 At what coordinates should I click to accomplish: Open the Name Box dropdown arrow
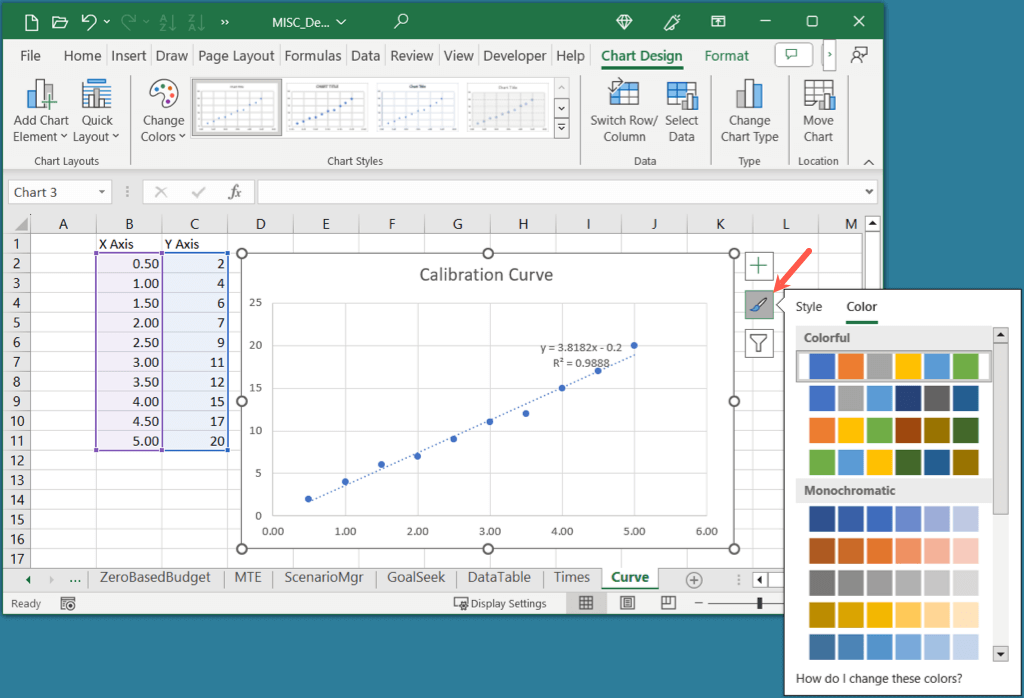pyautogui.click(x=102, y=192)
